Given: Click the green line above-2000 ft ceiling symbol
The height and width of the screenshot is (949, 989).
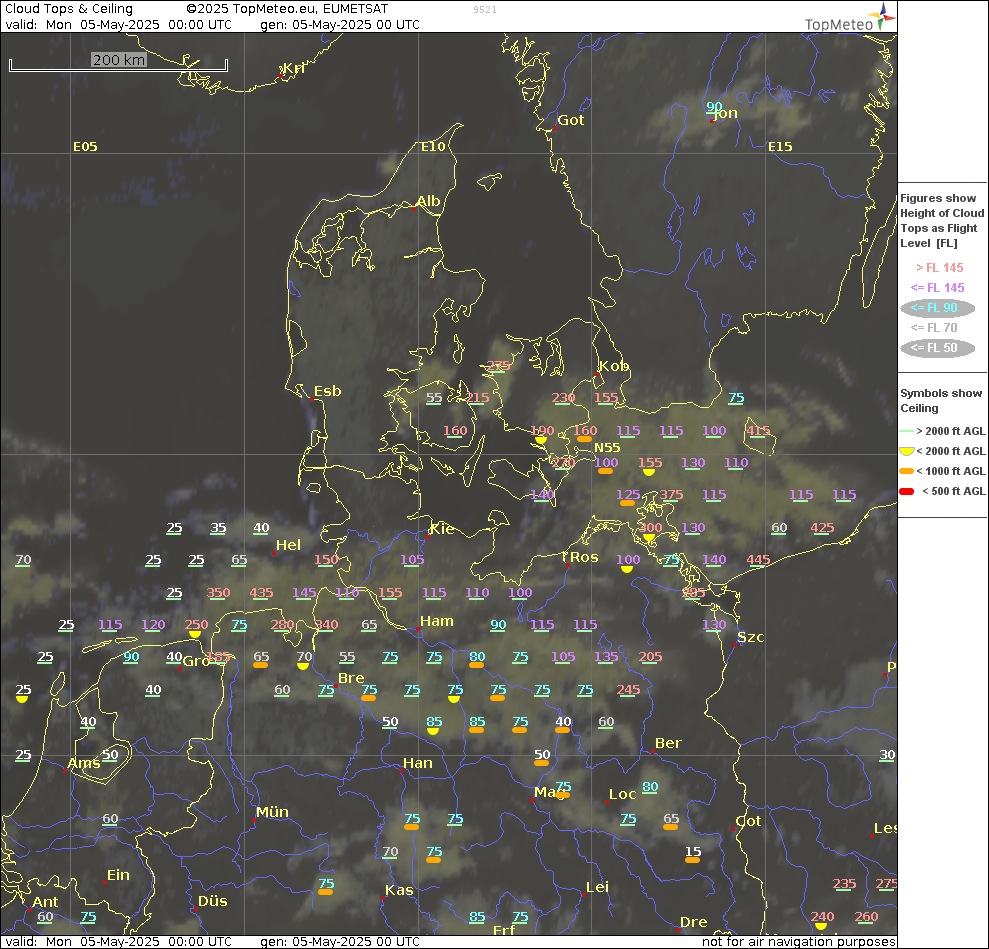Looking at the screenshot, I should tap(906, 431).
